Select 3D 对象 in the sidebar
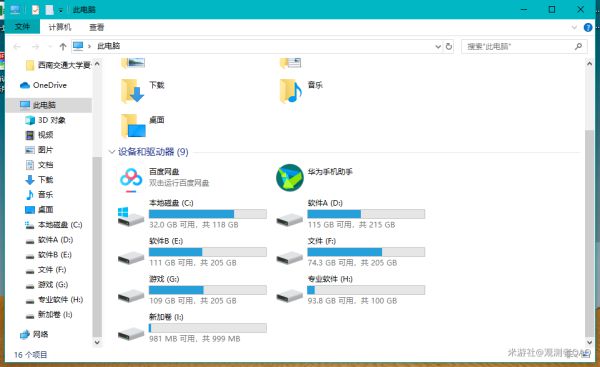The image size is (600, 367). pyautogui.click(x=51, y=120)
